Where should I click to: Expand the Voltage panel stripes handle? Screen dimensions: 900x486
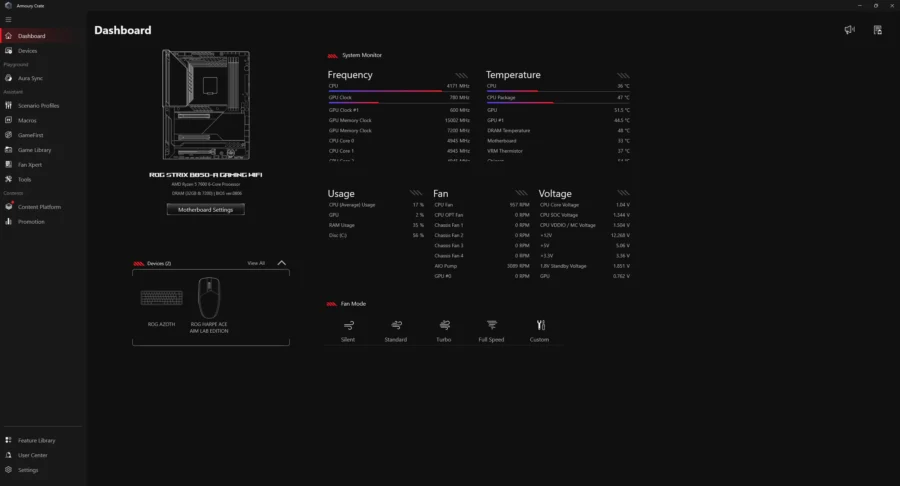pos(623,193)
